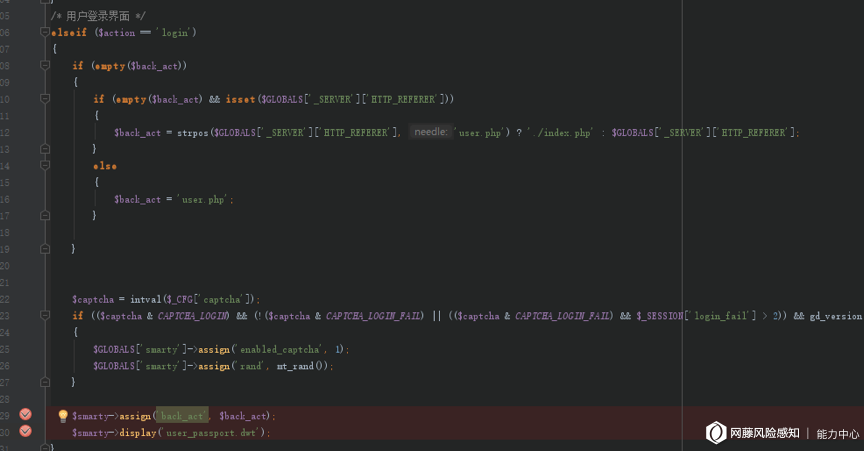864x451 pixels.
Task: Click the 'user_passport.dwt' template name
Action: [x=210, y=433]
